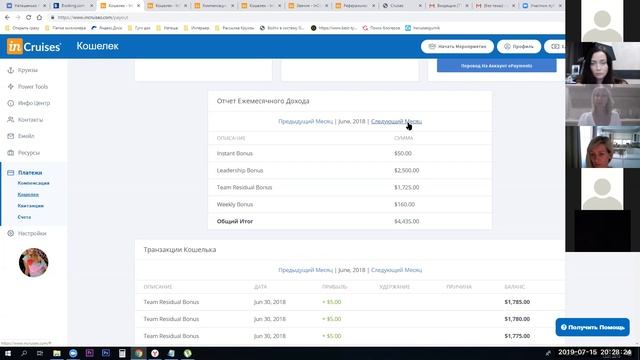This screenshot has height=360, width=640.
Task: Open File Explorer from taskbar
Action: point(57,353)
